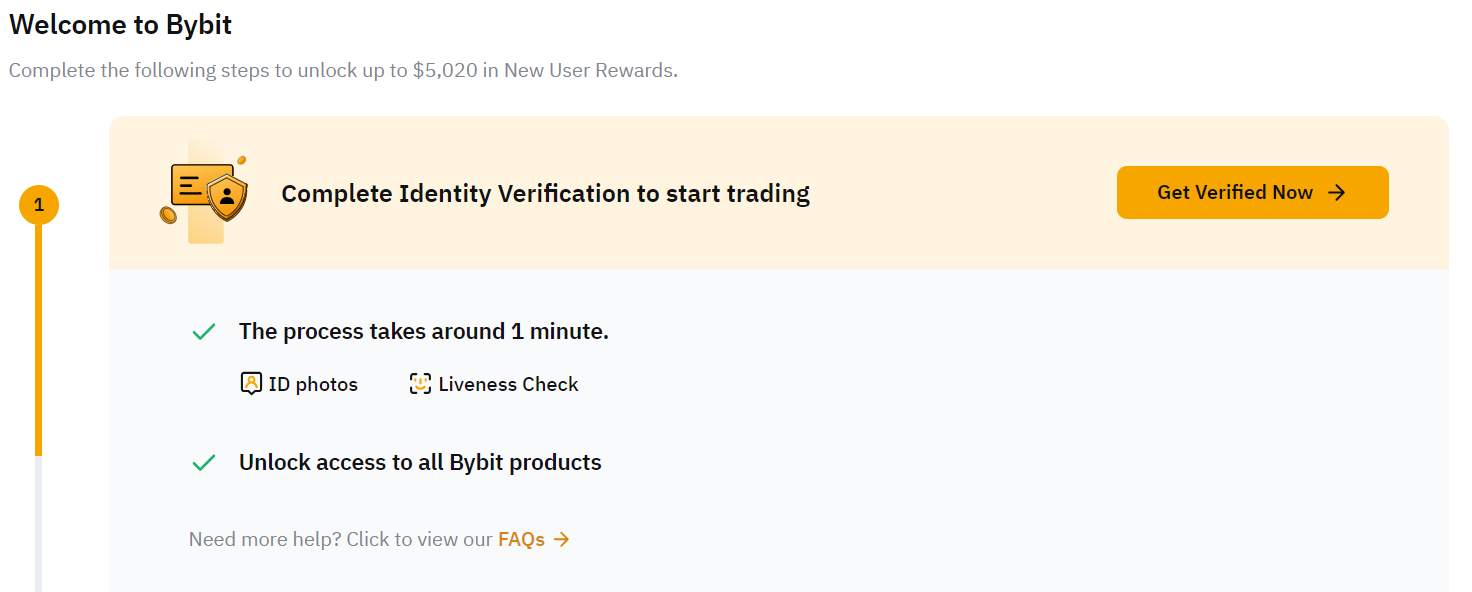Click the numbered step 1 circle

tap(40, 203)
